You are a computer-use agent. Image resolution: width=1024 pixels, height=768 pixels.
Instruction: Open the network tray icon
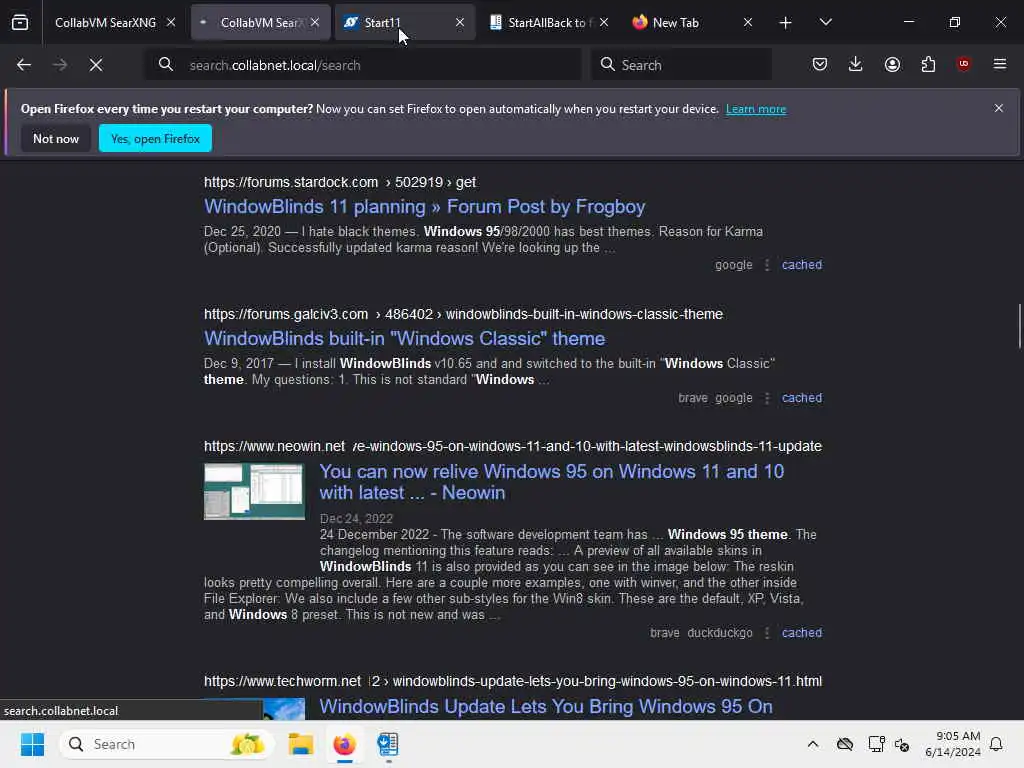[876, 744]
